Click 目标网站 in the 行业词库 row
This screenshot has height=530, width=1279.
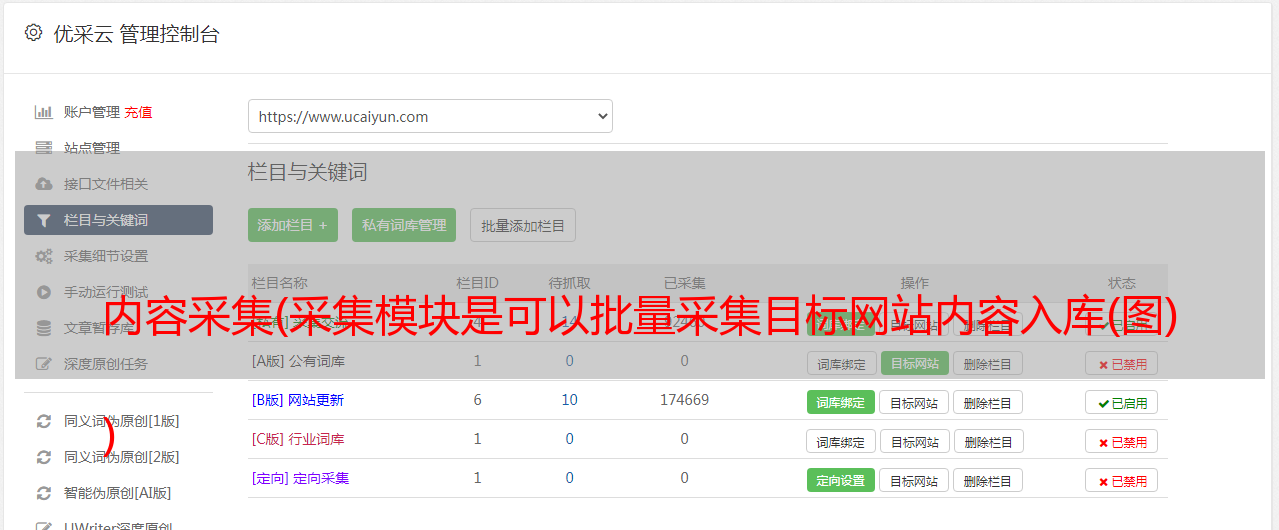914,442
